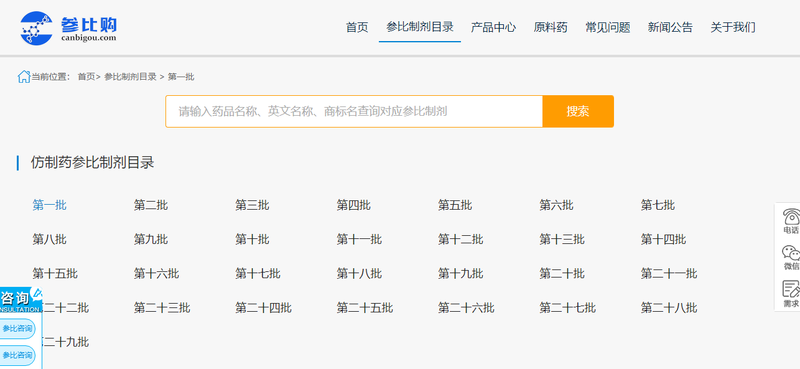Image resolution: width=800 pixels, height=369 pixels.
Task: Select batch 第十五批
Action: [x=55, y=274]
